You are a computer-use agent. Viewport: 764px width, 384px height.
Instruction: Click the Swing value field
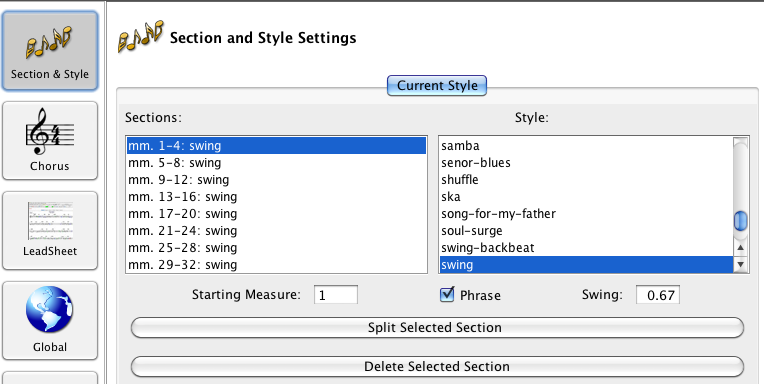pos(658,295)
